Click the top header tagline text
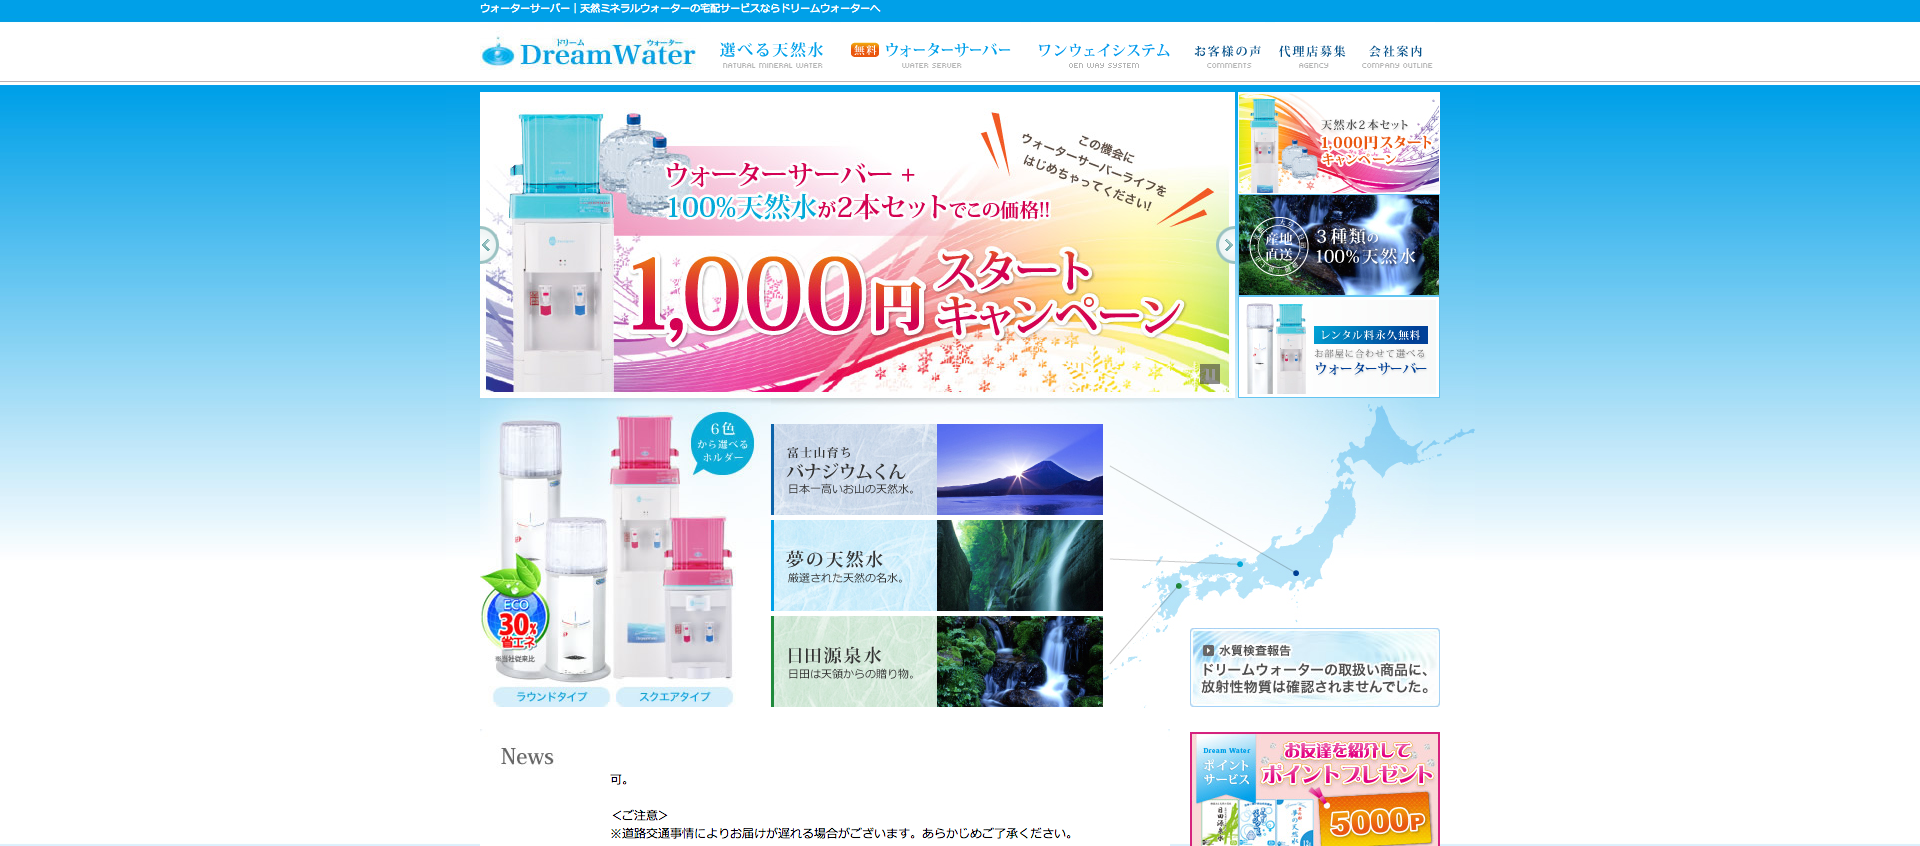The height and width of the screenshot is (846, 1920). pos(680,8)
